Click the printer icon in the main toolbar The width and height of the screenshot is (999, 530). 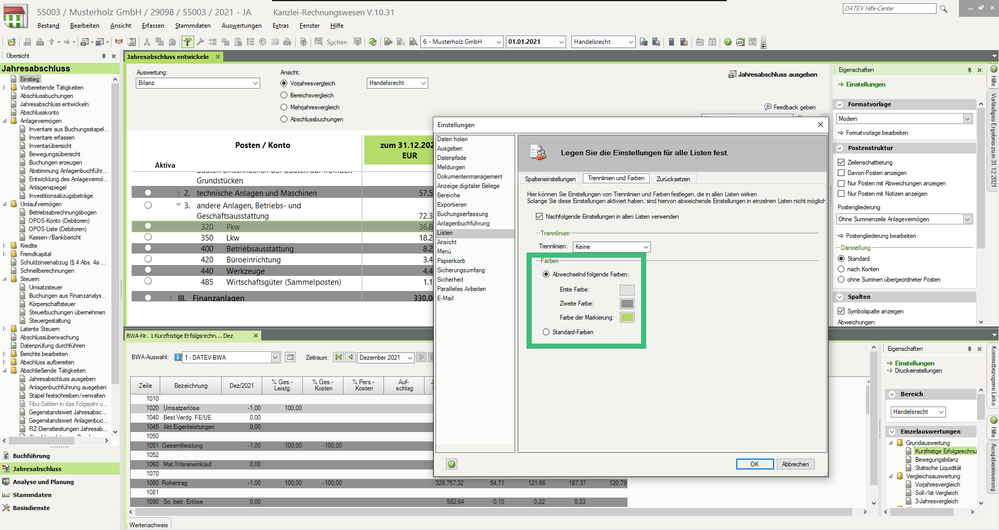tap(40, 42)
